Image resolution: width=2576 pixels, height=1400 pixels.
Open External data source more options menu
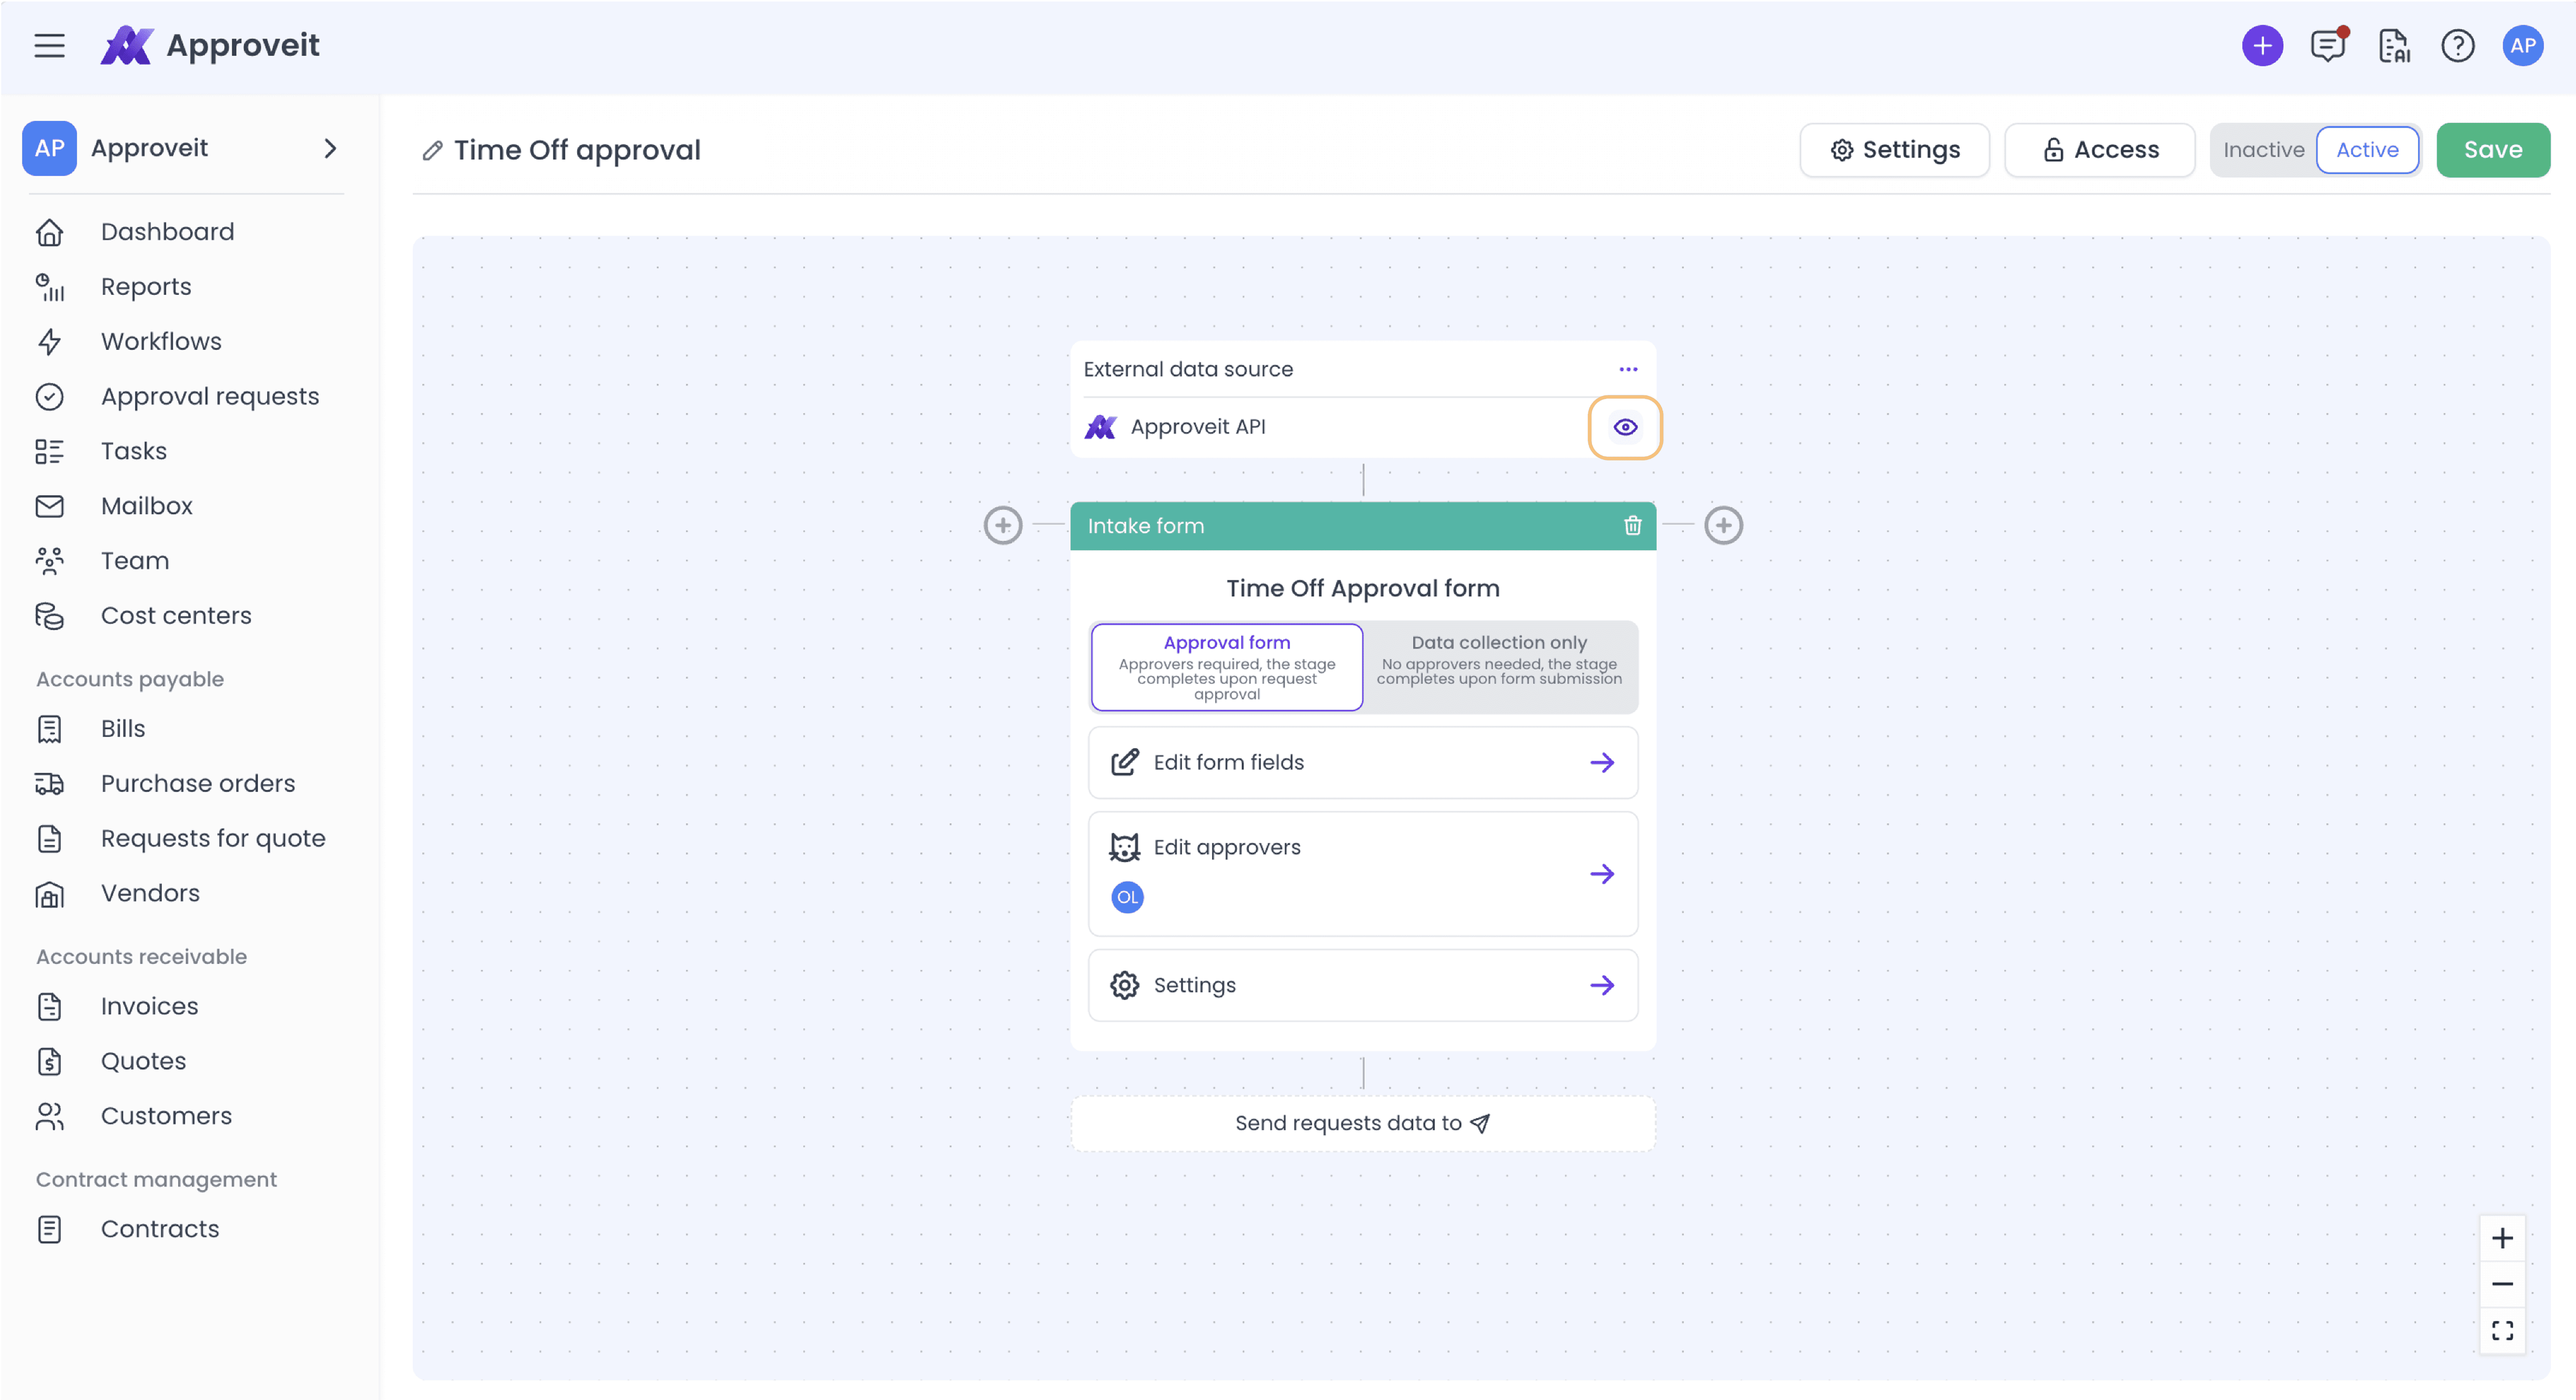[x=1628, y=370]
